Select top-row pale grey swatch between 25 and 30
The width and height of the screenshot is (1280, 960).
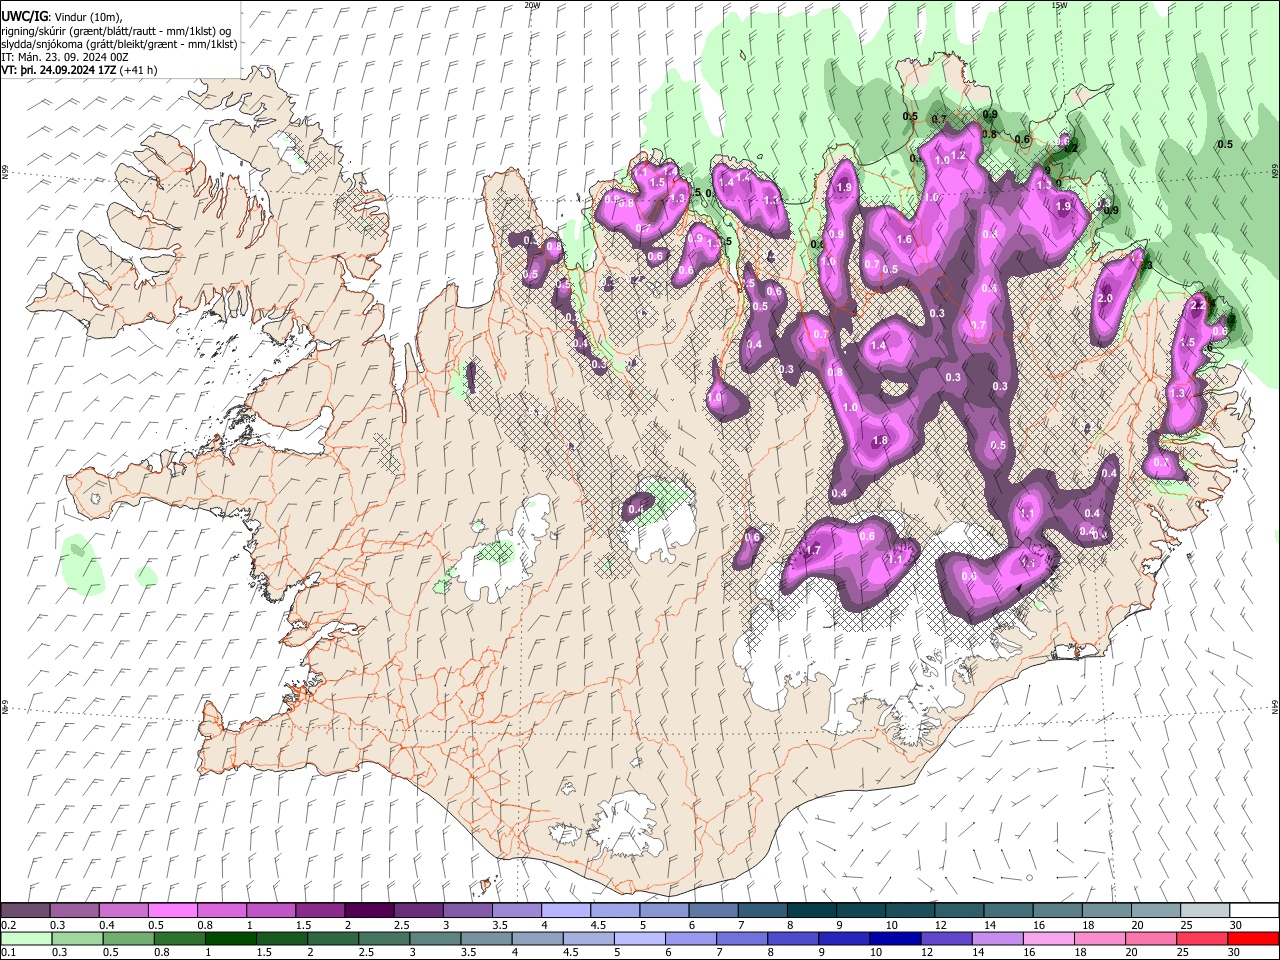pyautogui.click(x=1204, y=911)
